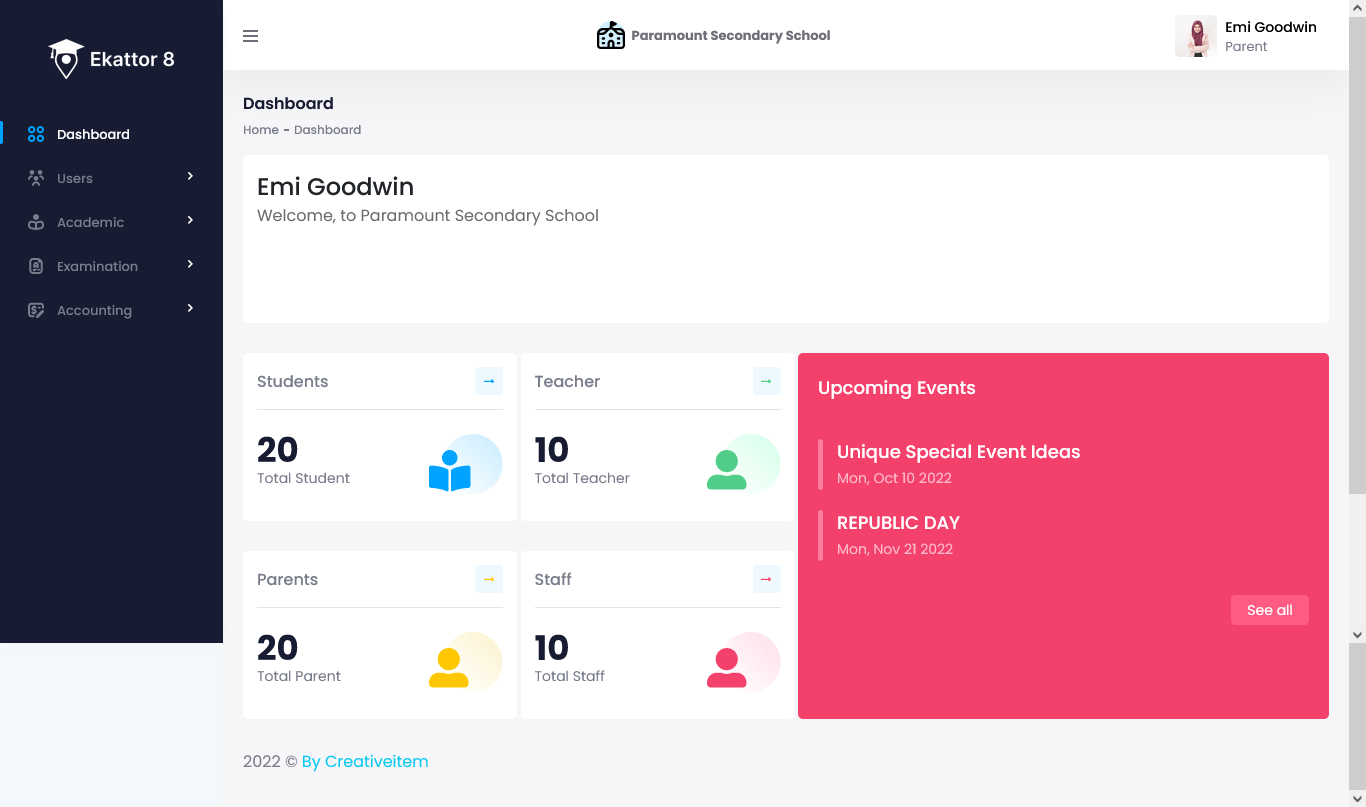Select the Users icon in sidebar
Screen dimensions: 1366x807
(x=36, y=177)
